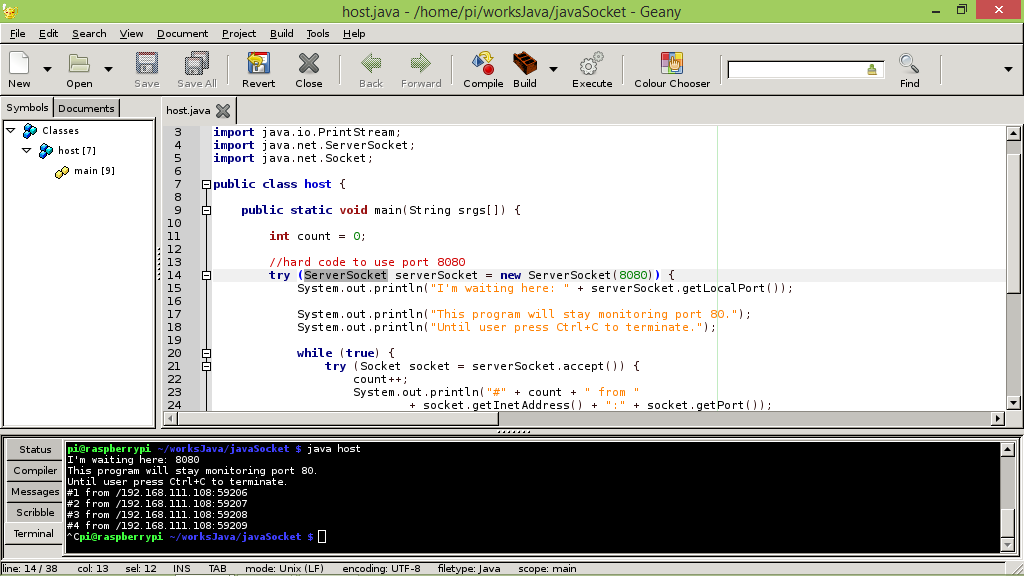Viewport: 1024px width, 576px height.
Task: Close the file using the toolbar Close icon
Action: pyautogui.click(x=309, y=65)
